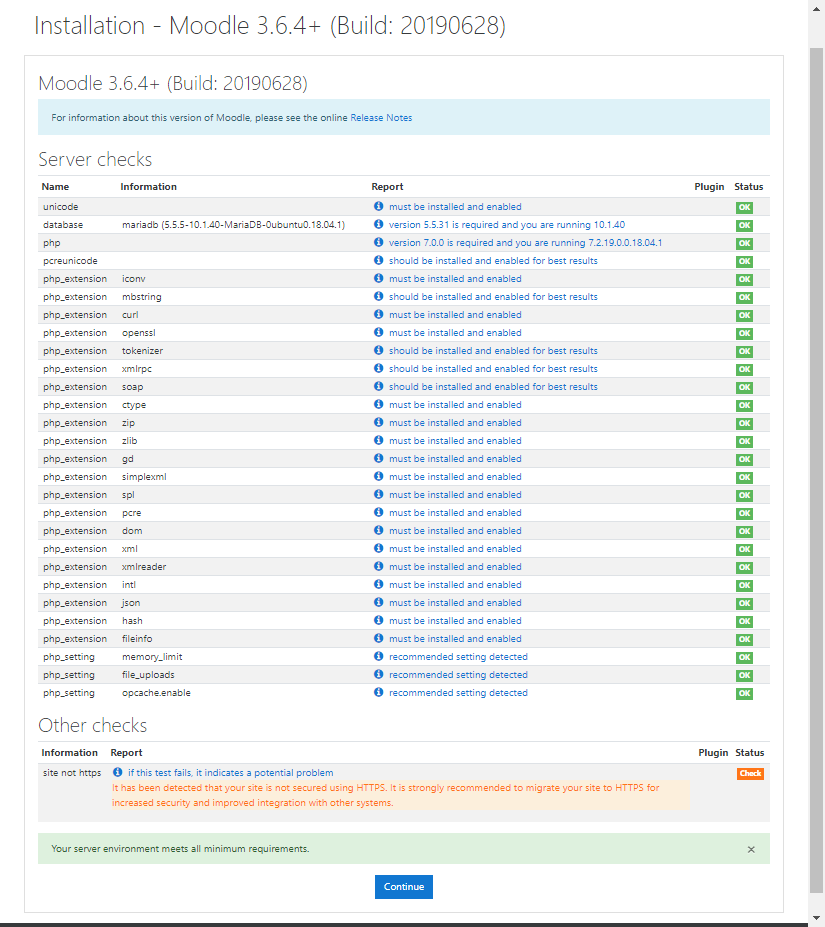The image size is (825, 927).
Task: Click the 'pcreunicode' name cell
Action: (x=70, y=261)
